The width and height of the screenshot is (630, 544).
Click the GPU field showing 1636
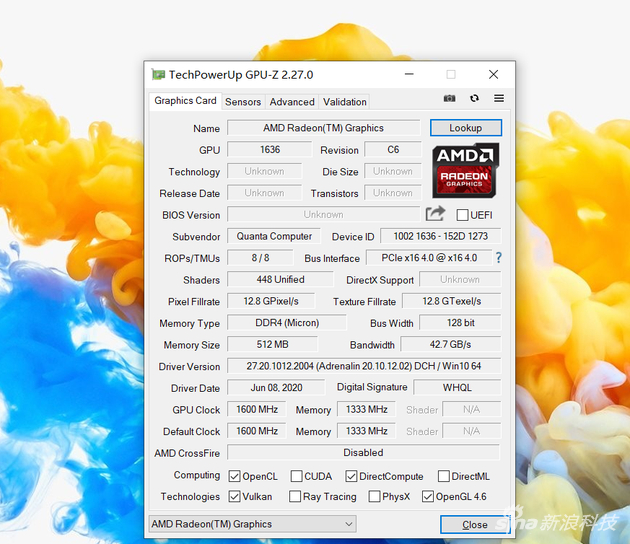(x=270, y=149)
